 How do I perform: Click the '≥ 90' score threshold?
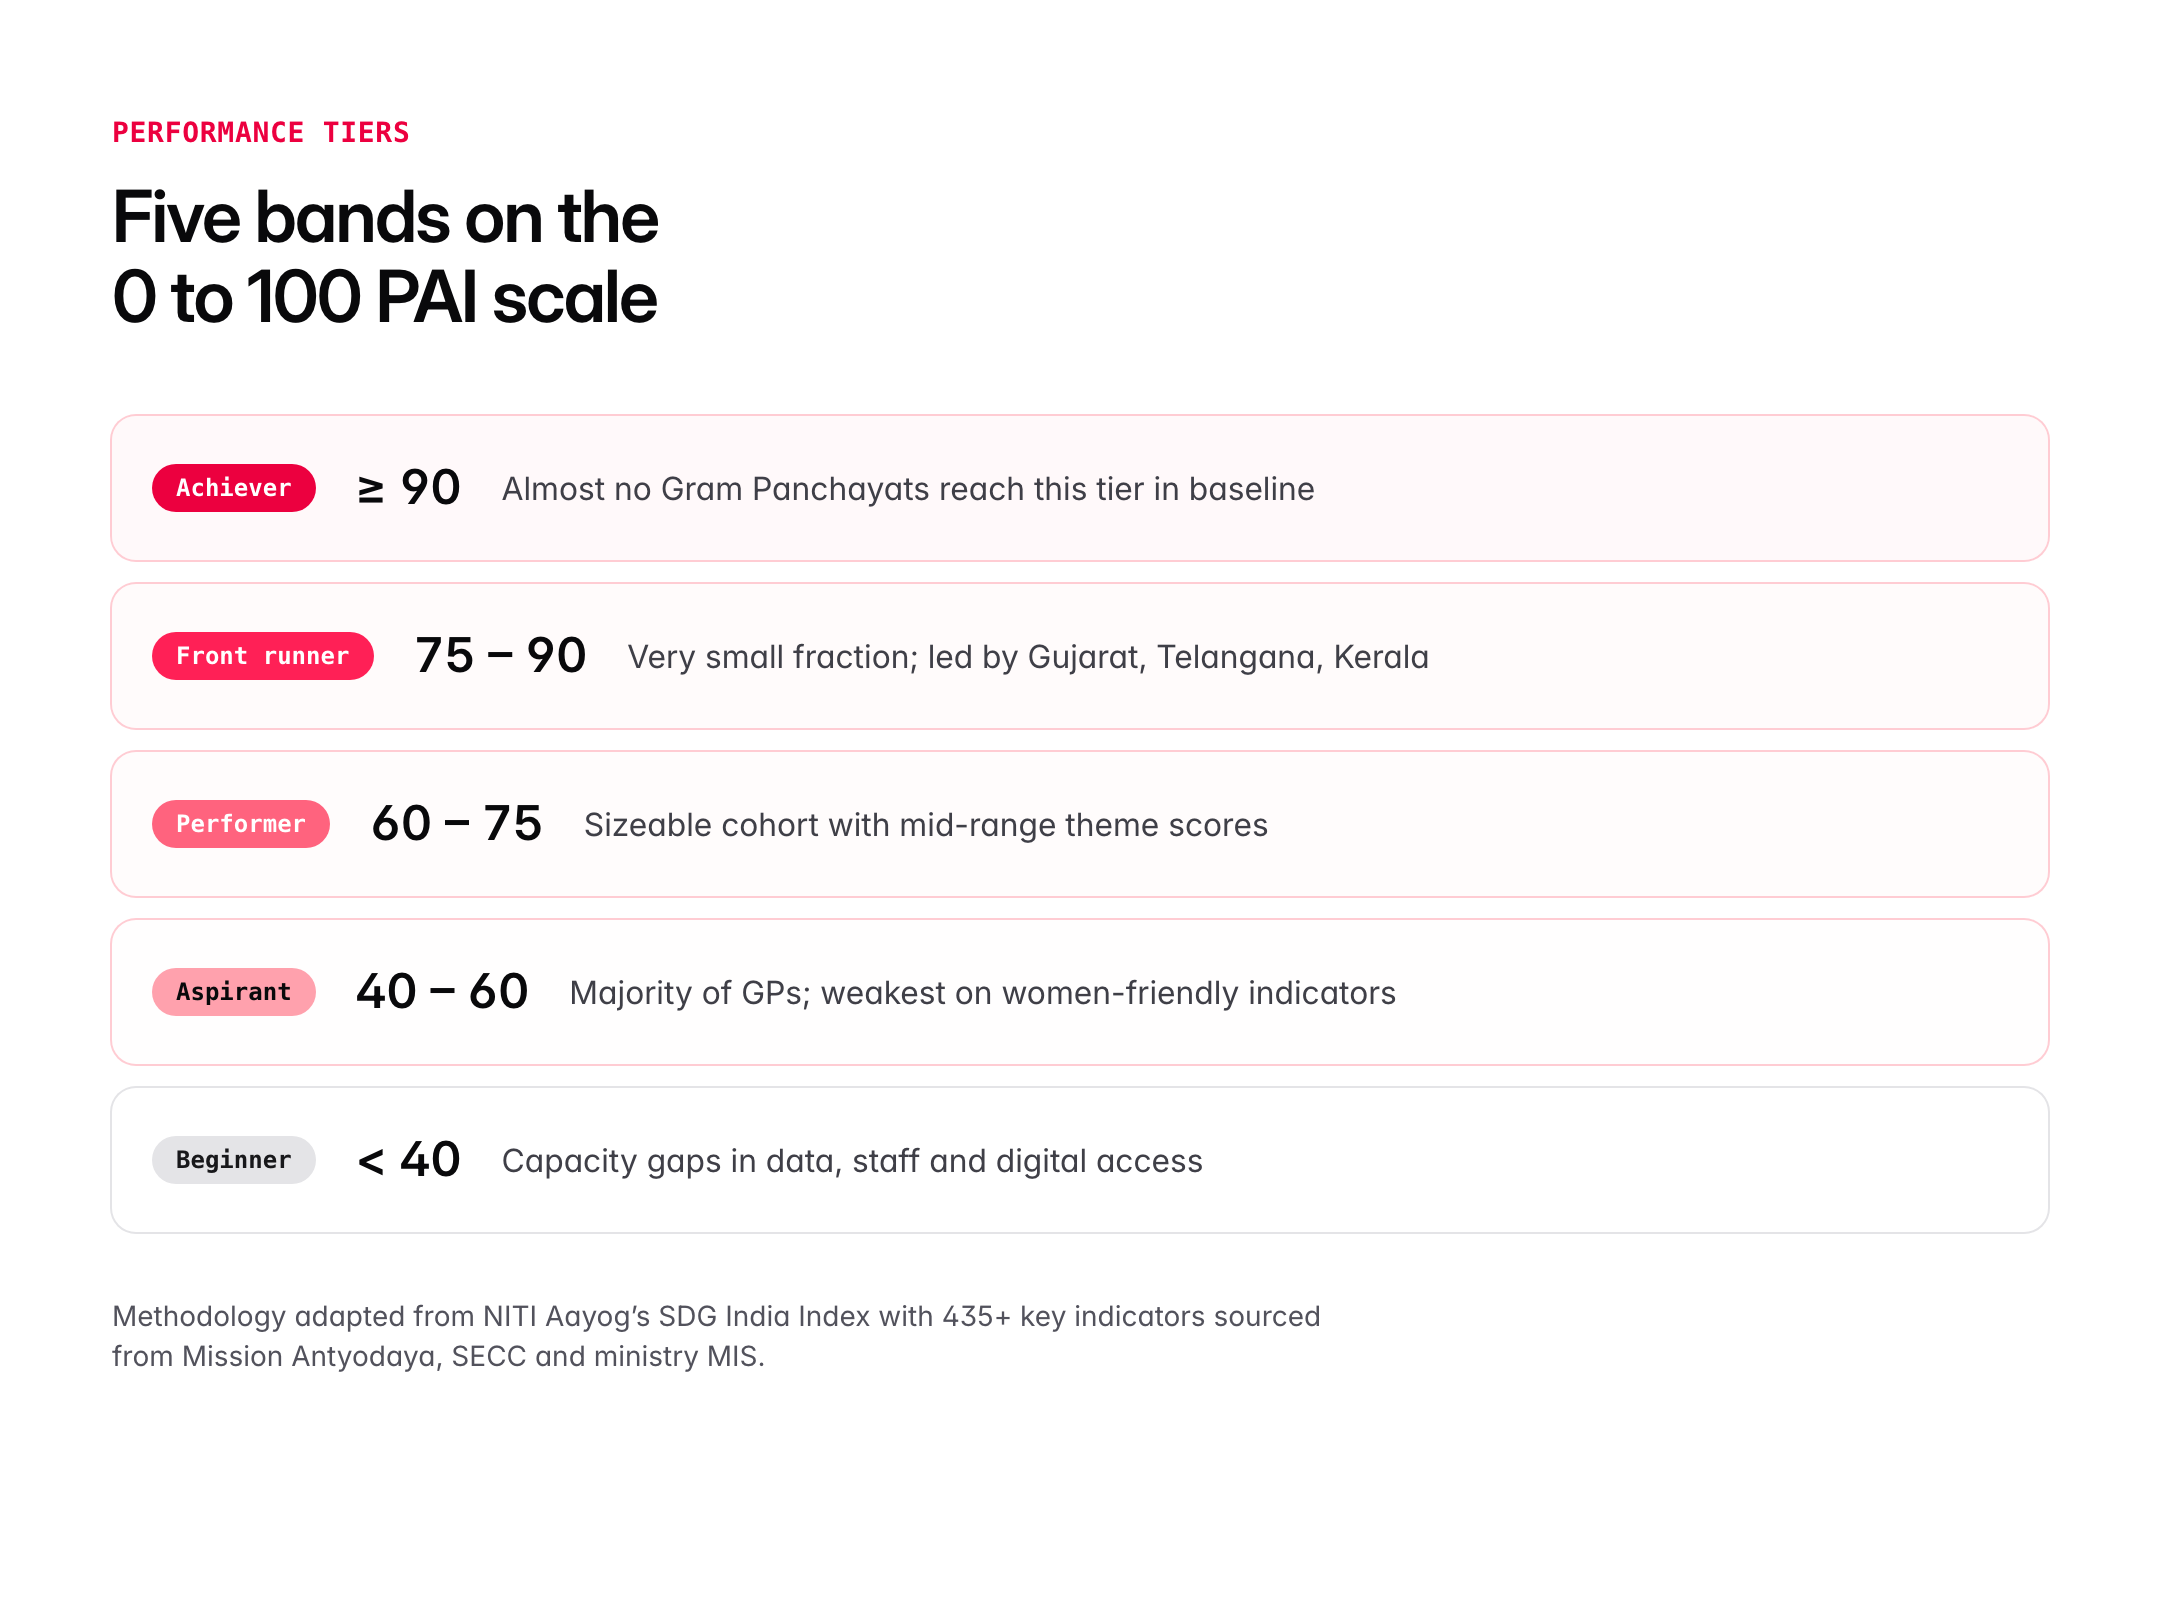[x=409, y=488]
